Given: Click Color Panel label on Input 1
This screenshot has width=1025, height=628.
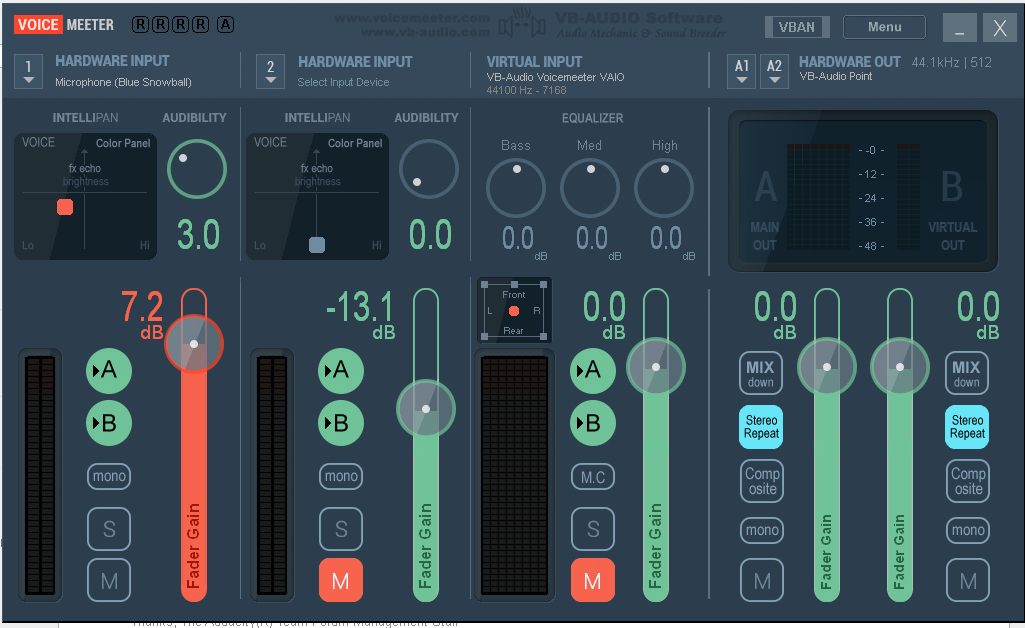Looking at the screenshot, I should (123, 143).
